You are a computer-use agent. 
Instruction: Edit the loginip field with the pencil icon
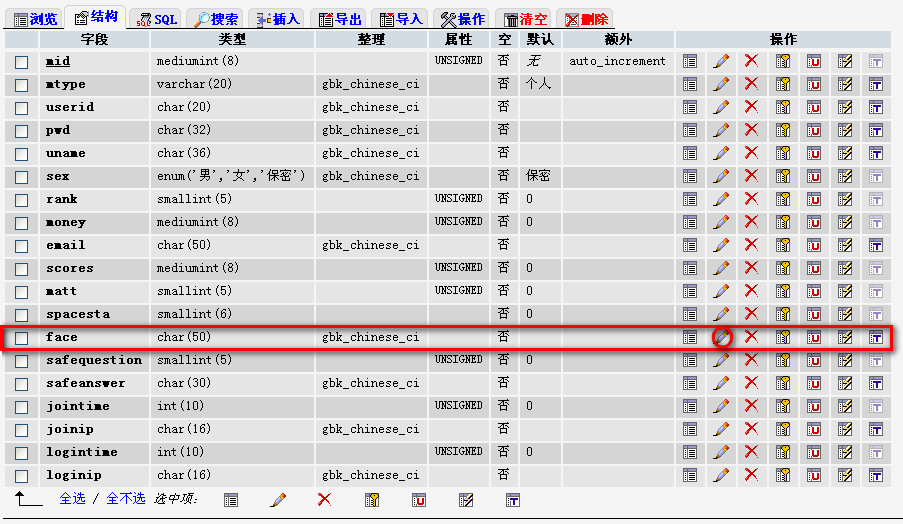tap(721, 475)
